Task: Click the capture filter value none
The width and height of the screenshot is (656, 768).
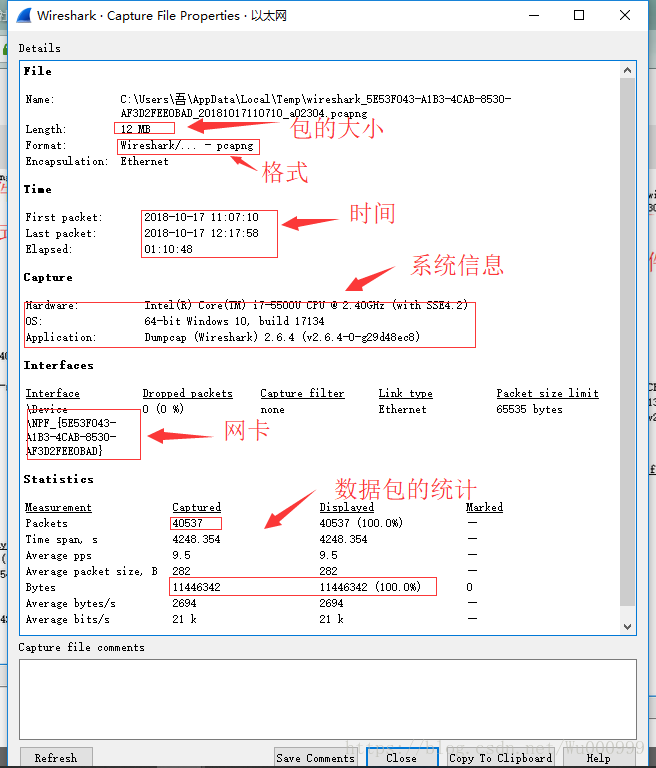Action: coord(272,409)
